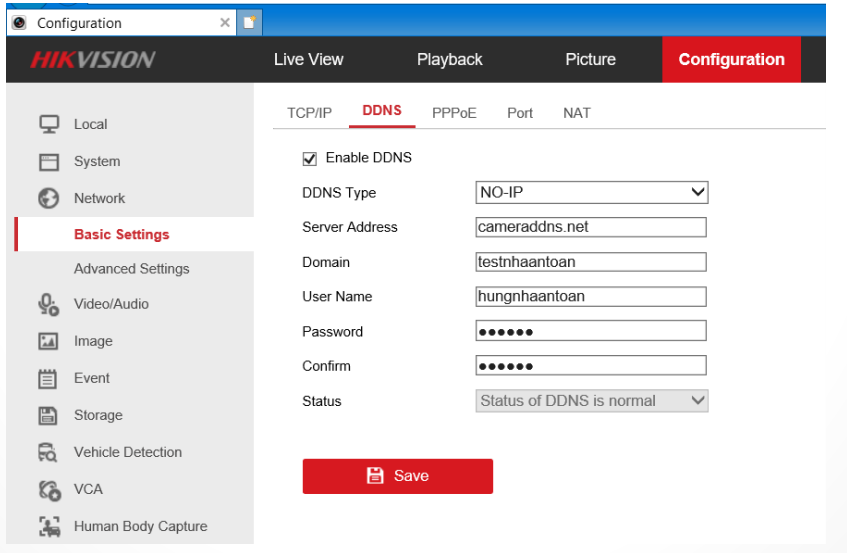This screenshot has width=847, height=553.
Task: Click the browser tab camera favicon
Action: click(19, 23)
